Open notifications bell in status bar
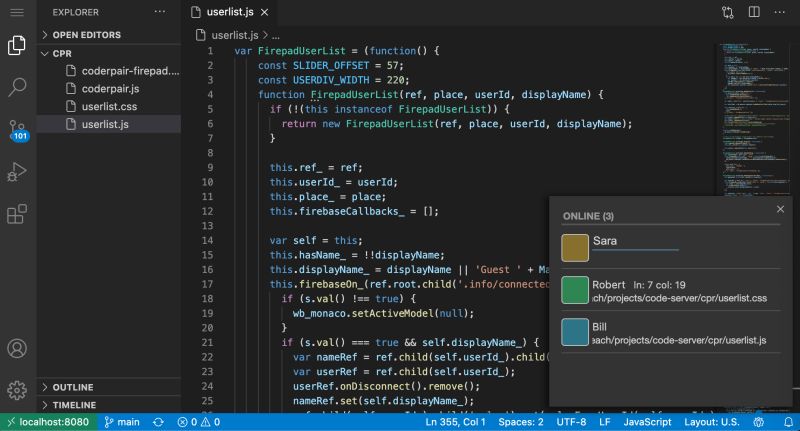 [x=788, y=422]
